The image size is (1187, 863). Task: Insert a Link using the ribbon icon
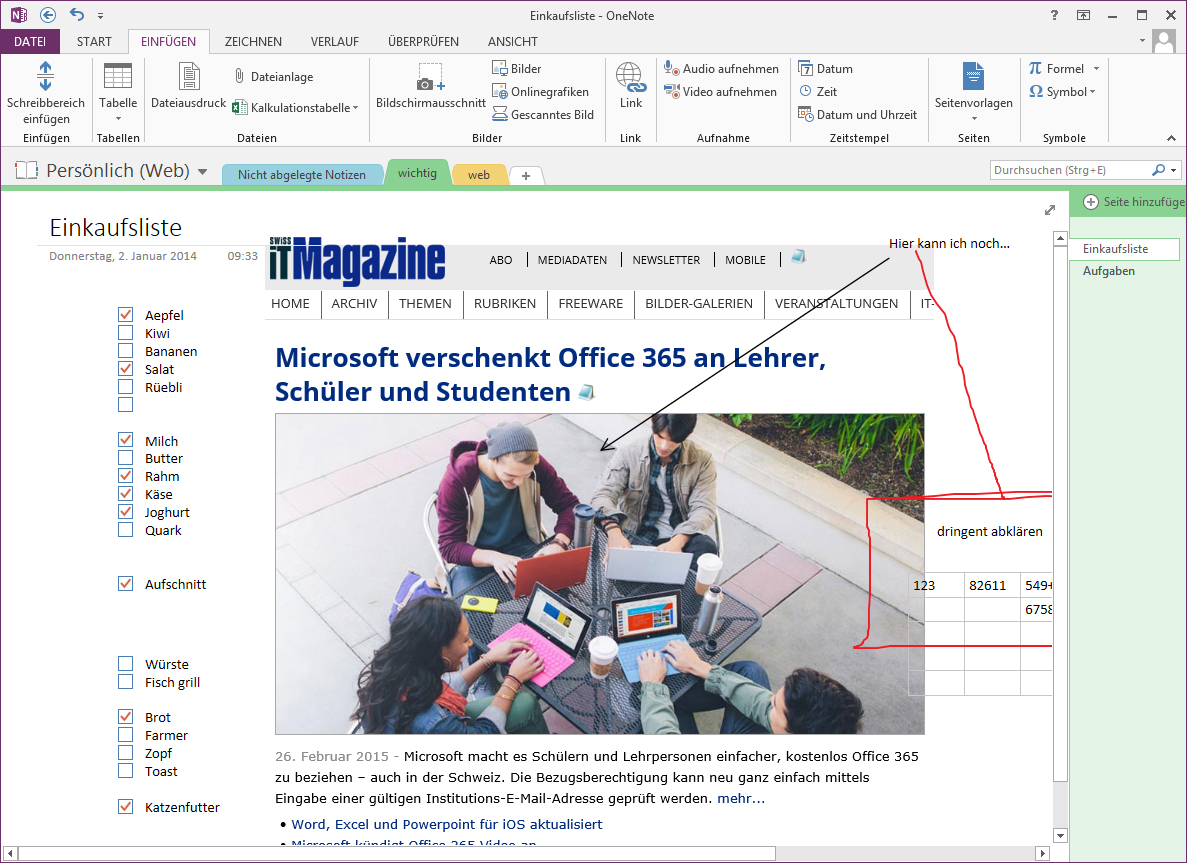(630, 88)
